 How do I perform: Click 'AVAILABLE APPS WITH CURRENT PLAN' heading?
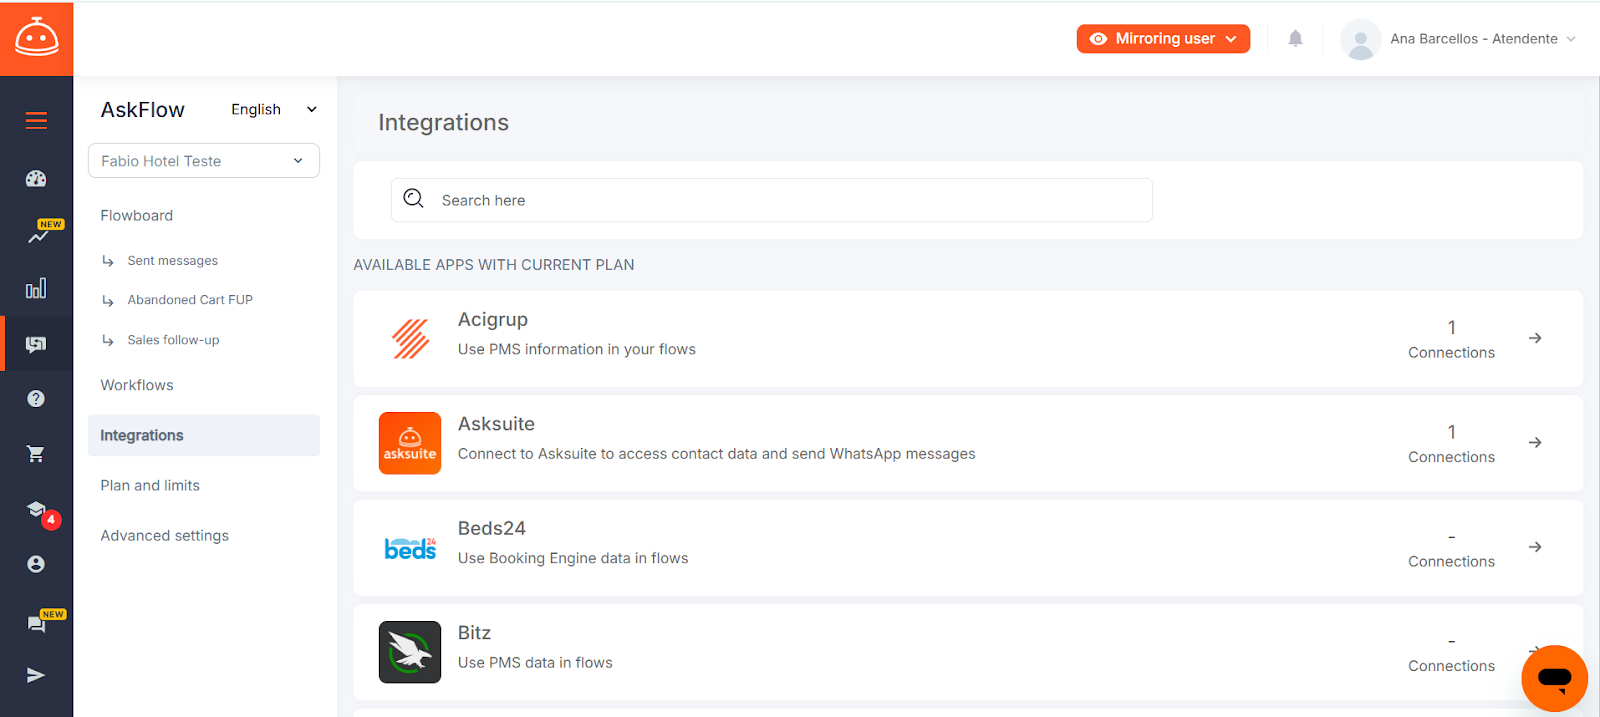click(x=494, y=265)
